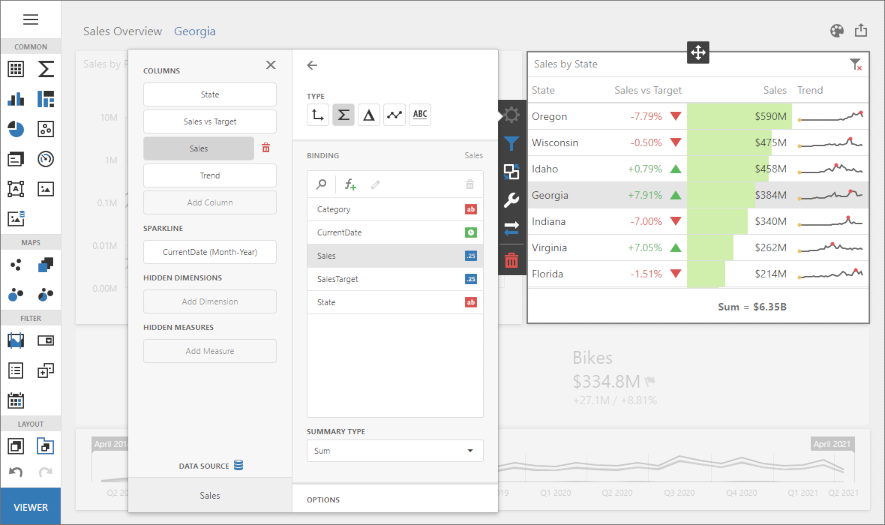
Task: Open the interactivity menu
Action: click(511, 172)
